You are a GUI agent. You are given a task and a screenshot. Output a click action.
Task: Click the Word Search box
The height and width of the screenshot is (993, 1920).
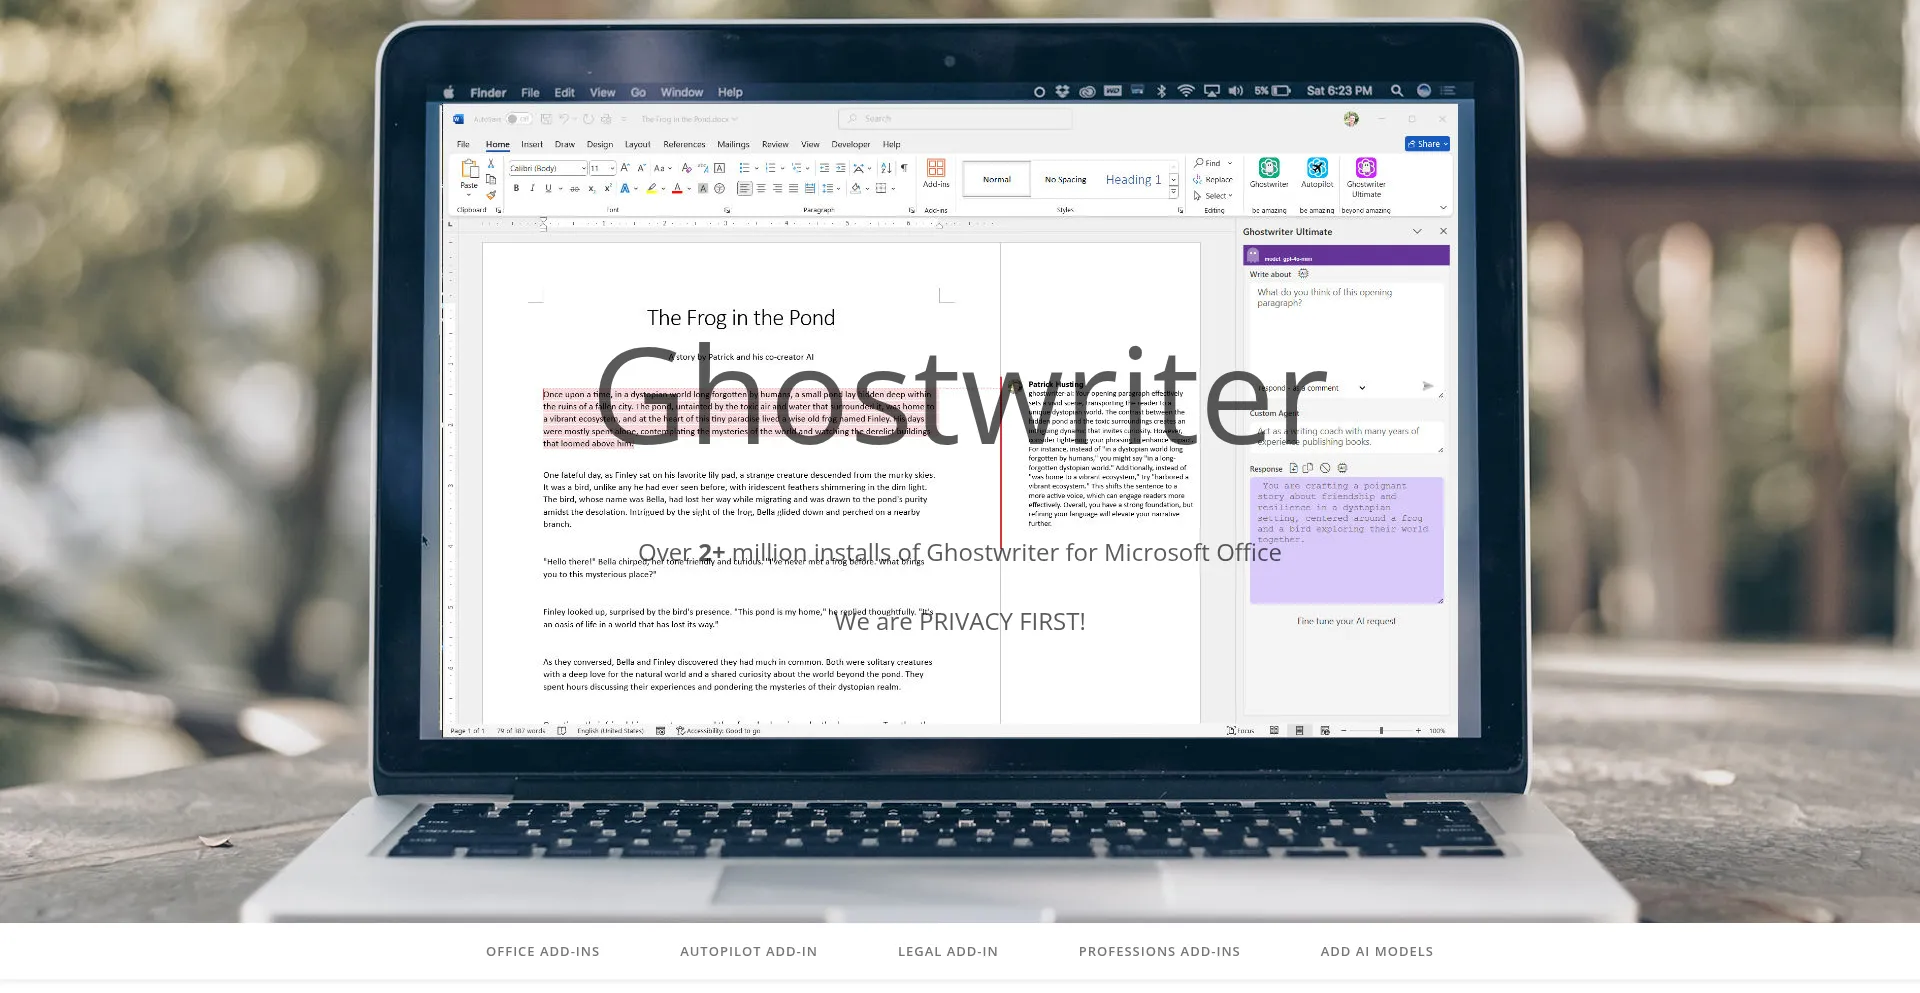pyautogui.click(x=955, y=119)
